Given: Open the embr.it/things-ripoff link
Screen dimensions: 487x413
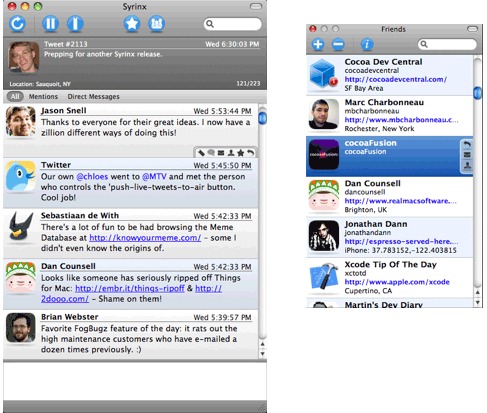Looking at the screenshot, I should coord(130,289).
